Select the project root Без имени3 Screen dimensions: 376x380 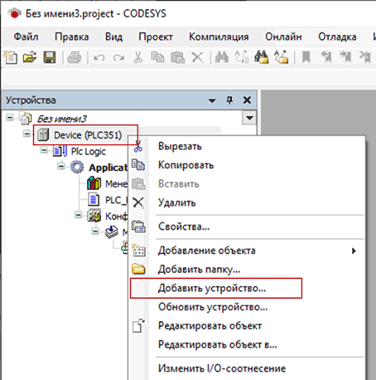coord(62,119)
